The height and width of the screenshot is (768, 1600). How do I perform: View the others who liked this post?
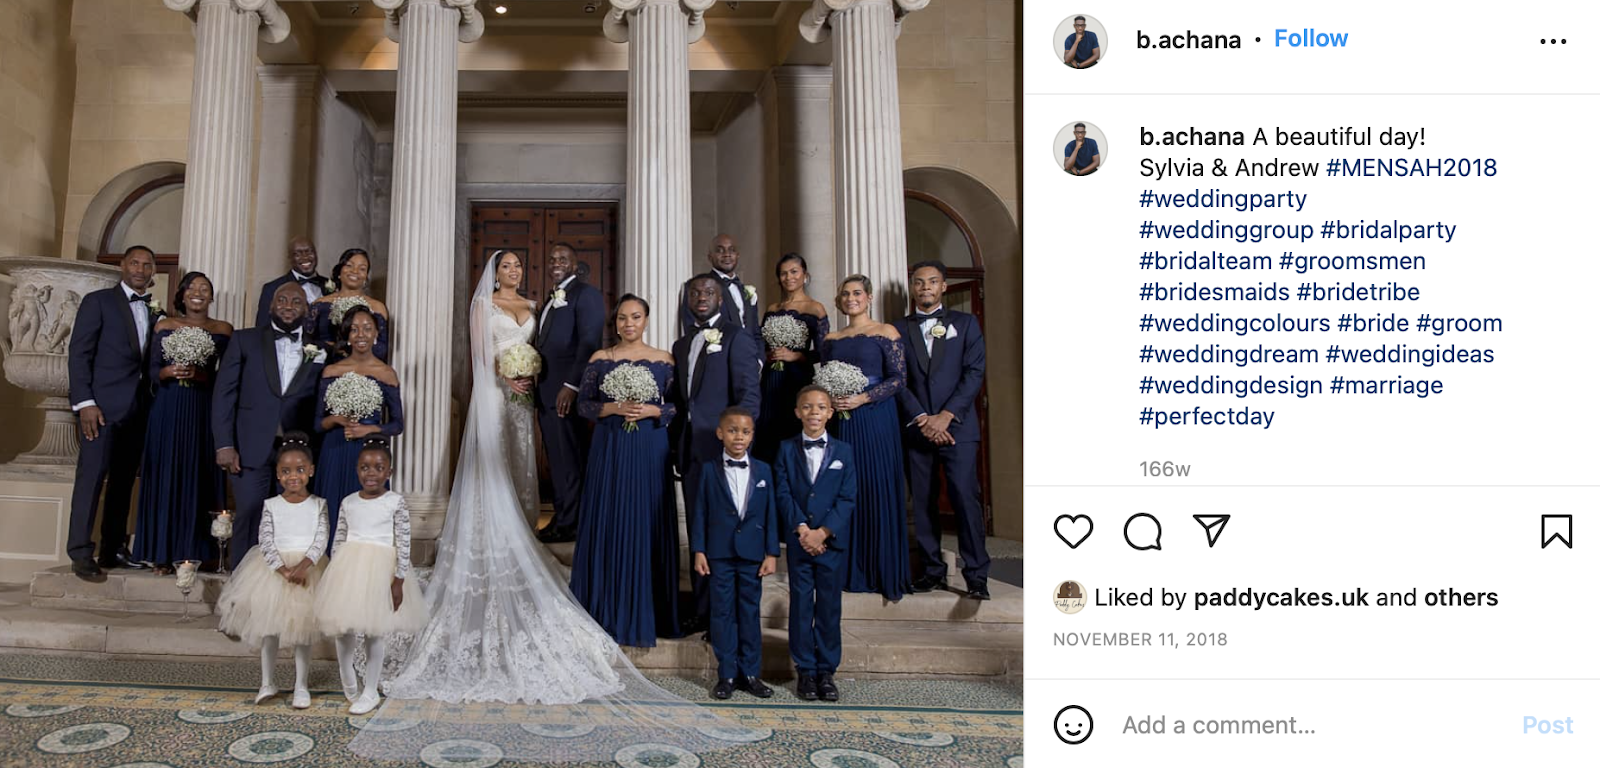click(1461, 597)
